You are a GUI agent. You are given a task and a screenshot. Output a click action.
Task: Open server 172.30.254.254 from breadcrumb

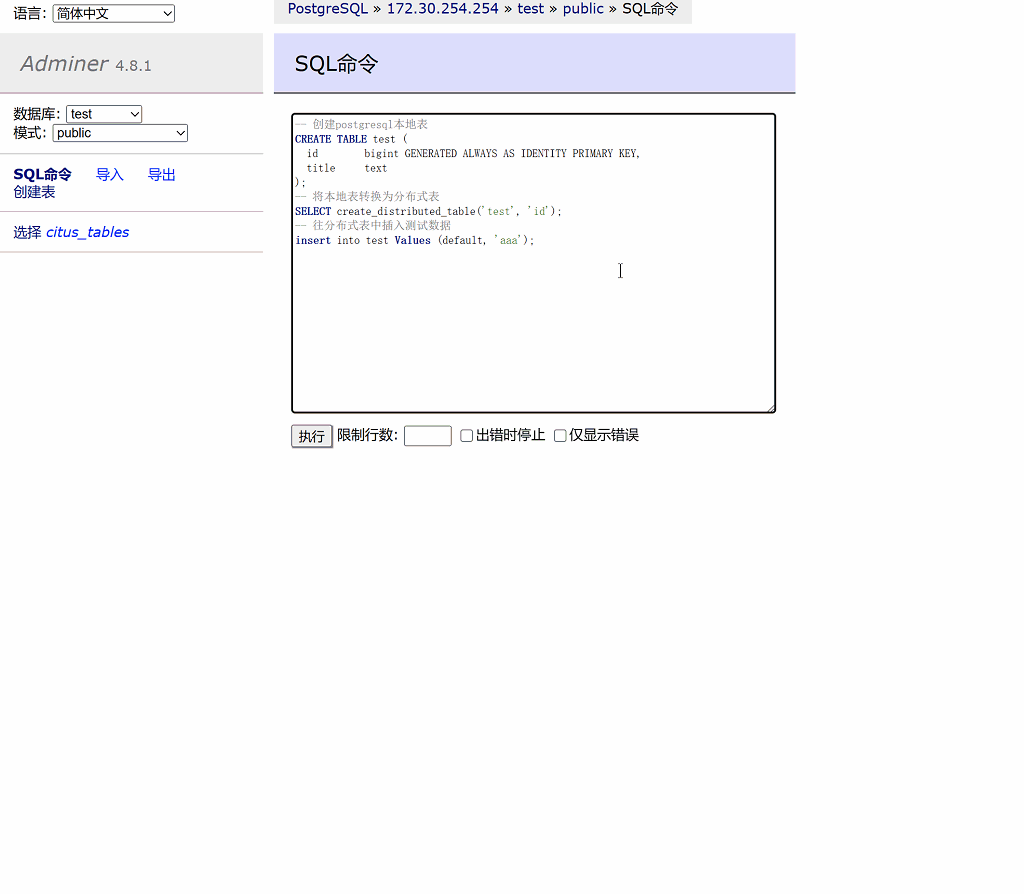(442, 8)
